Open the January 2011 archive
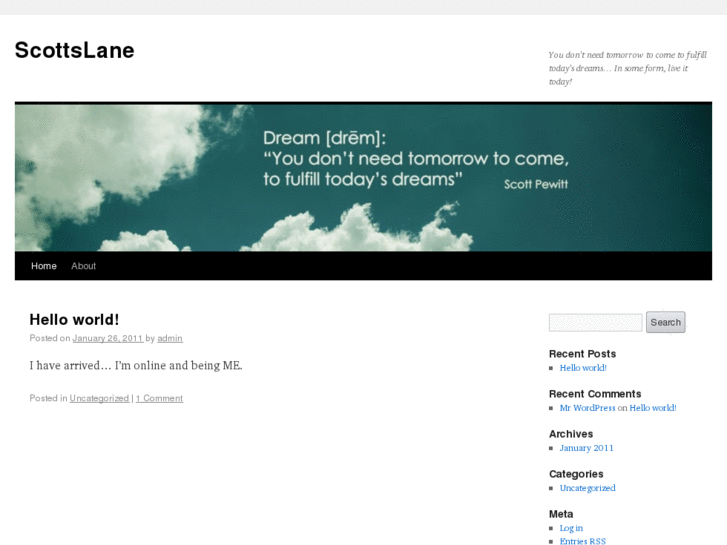727x545 pixels. coord(586,448)
